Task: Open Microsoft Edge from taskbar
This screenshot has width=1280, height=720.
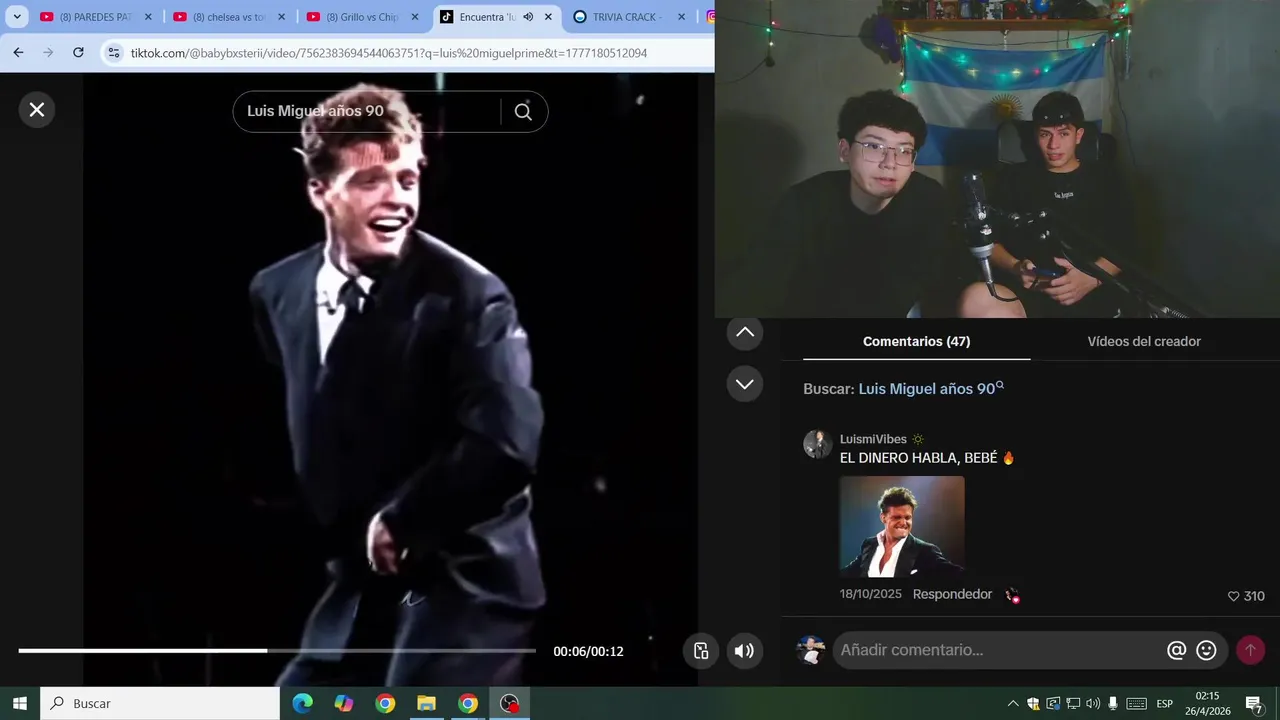Action: tap(302, 703)
